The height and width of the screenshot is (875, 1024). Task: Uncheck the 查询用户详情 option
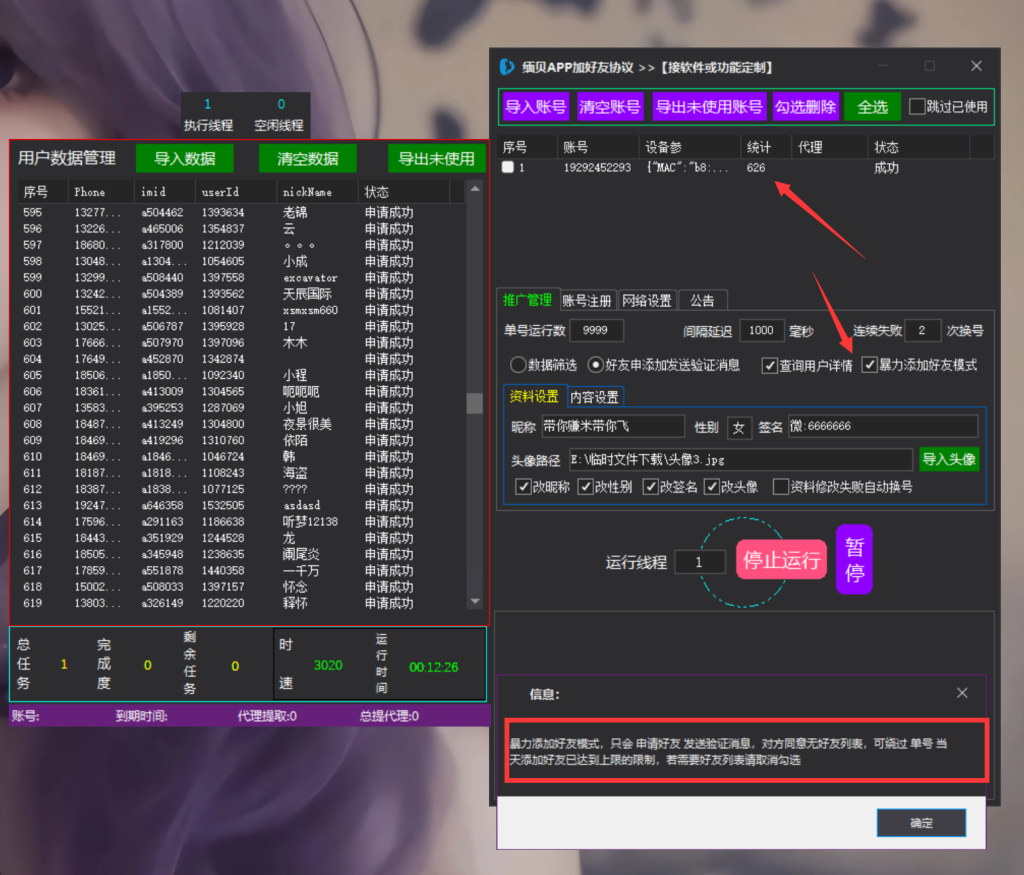click(769, 365)
